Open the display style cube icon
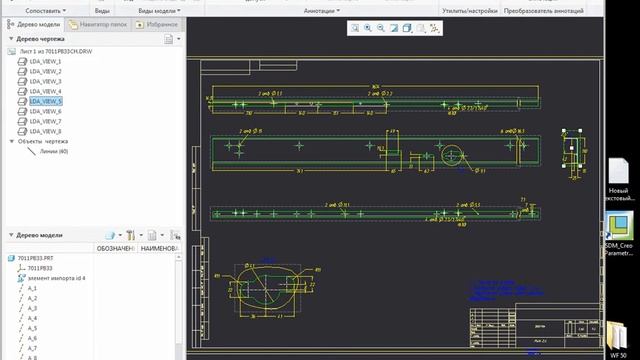The height and width of the screenshot is (360, 640). [407, 28]
